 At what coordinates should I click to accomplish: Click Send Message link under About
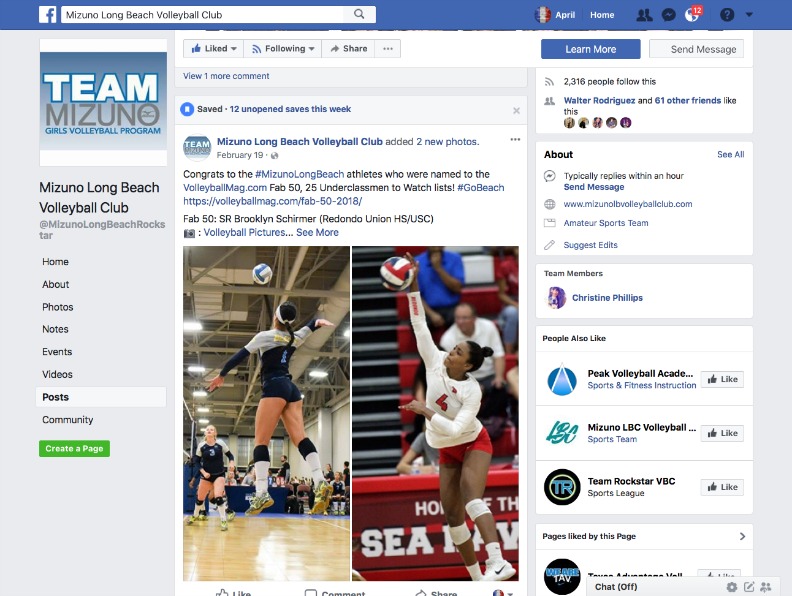pos(594,187)
